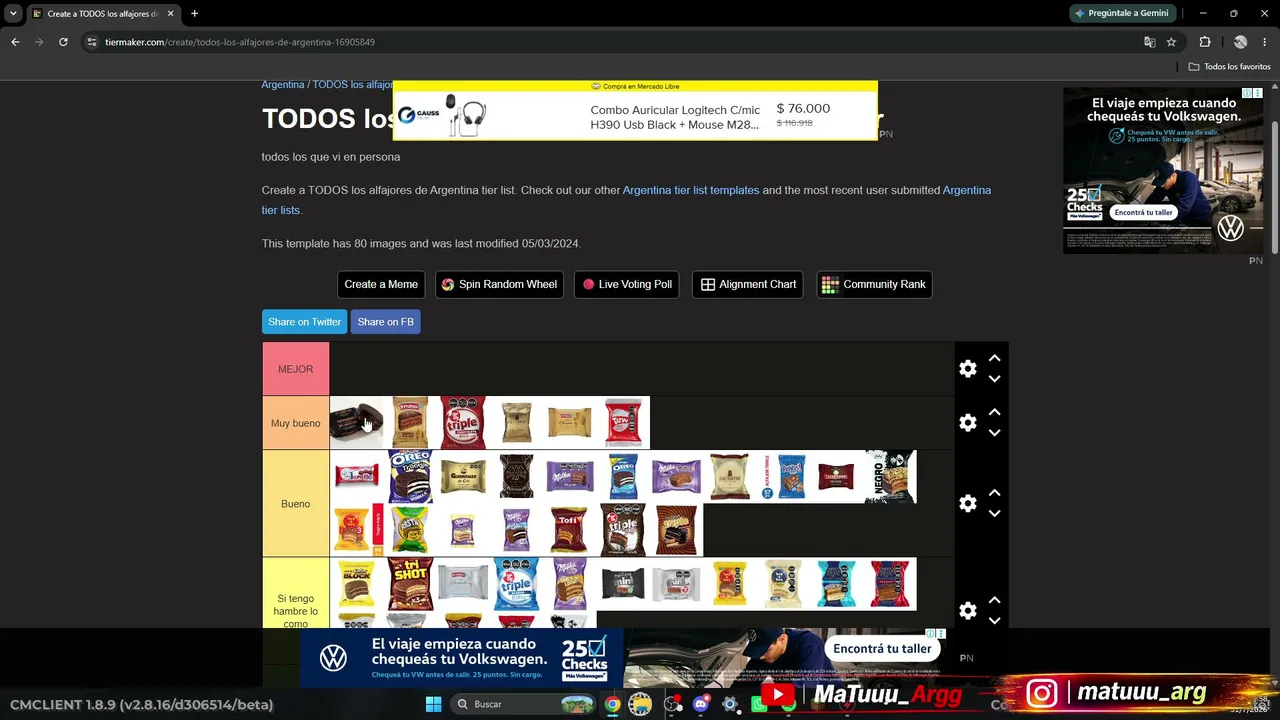1280x720 pixels.
Task: Pick the red Triple alfajor in Muy bueno
Action: [x=463, y=423]
